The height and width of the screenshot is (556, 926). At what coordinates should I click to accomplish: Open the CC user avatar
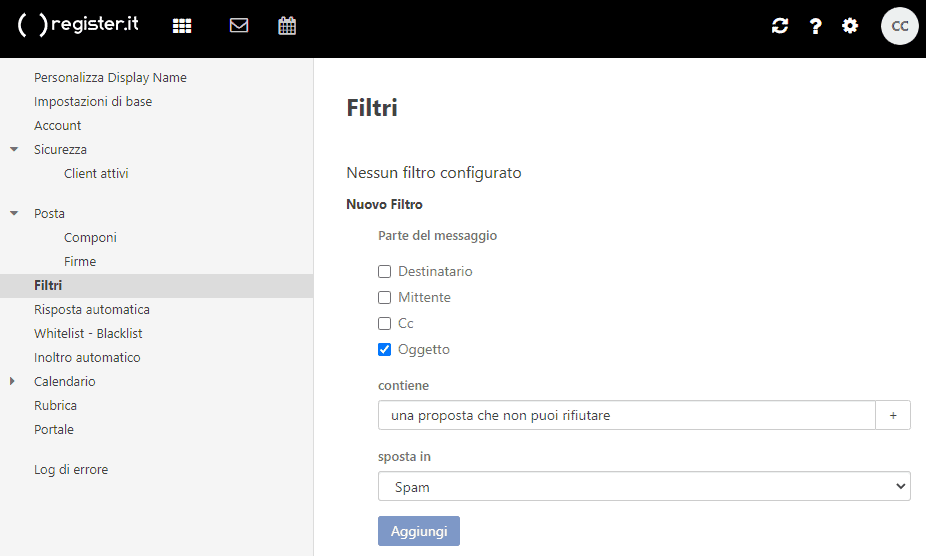pos(899,26)
